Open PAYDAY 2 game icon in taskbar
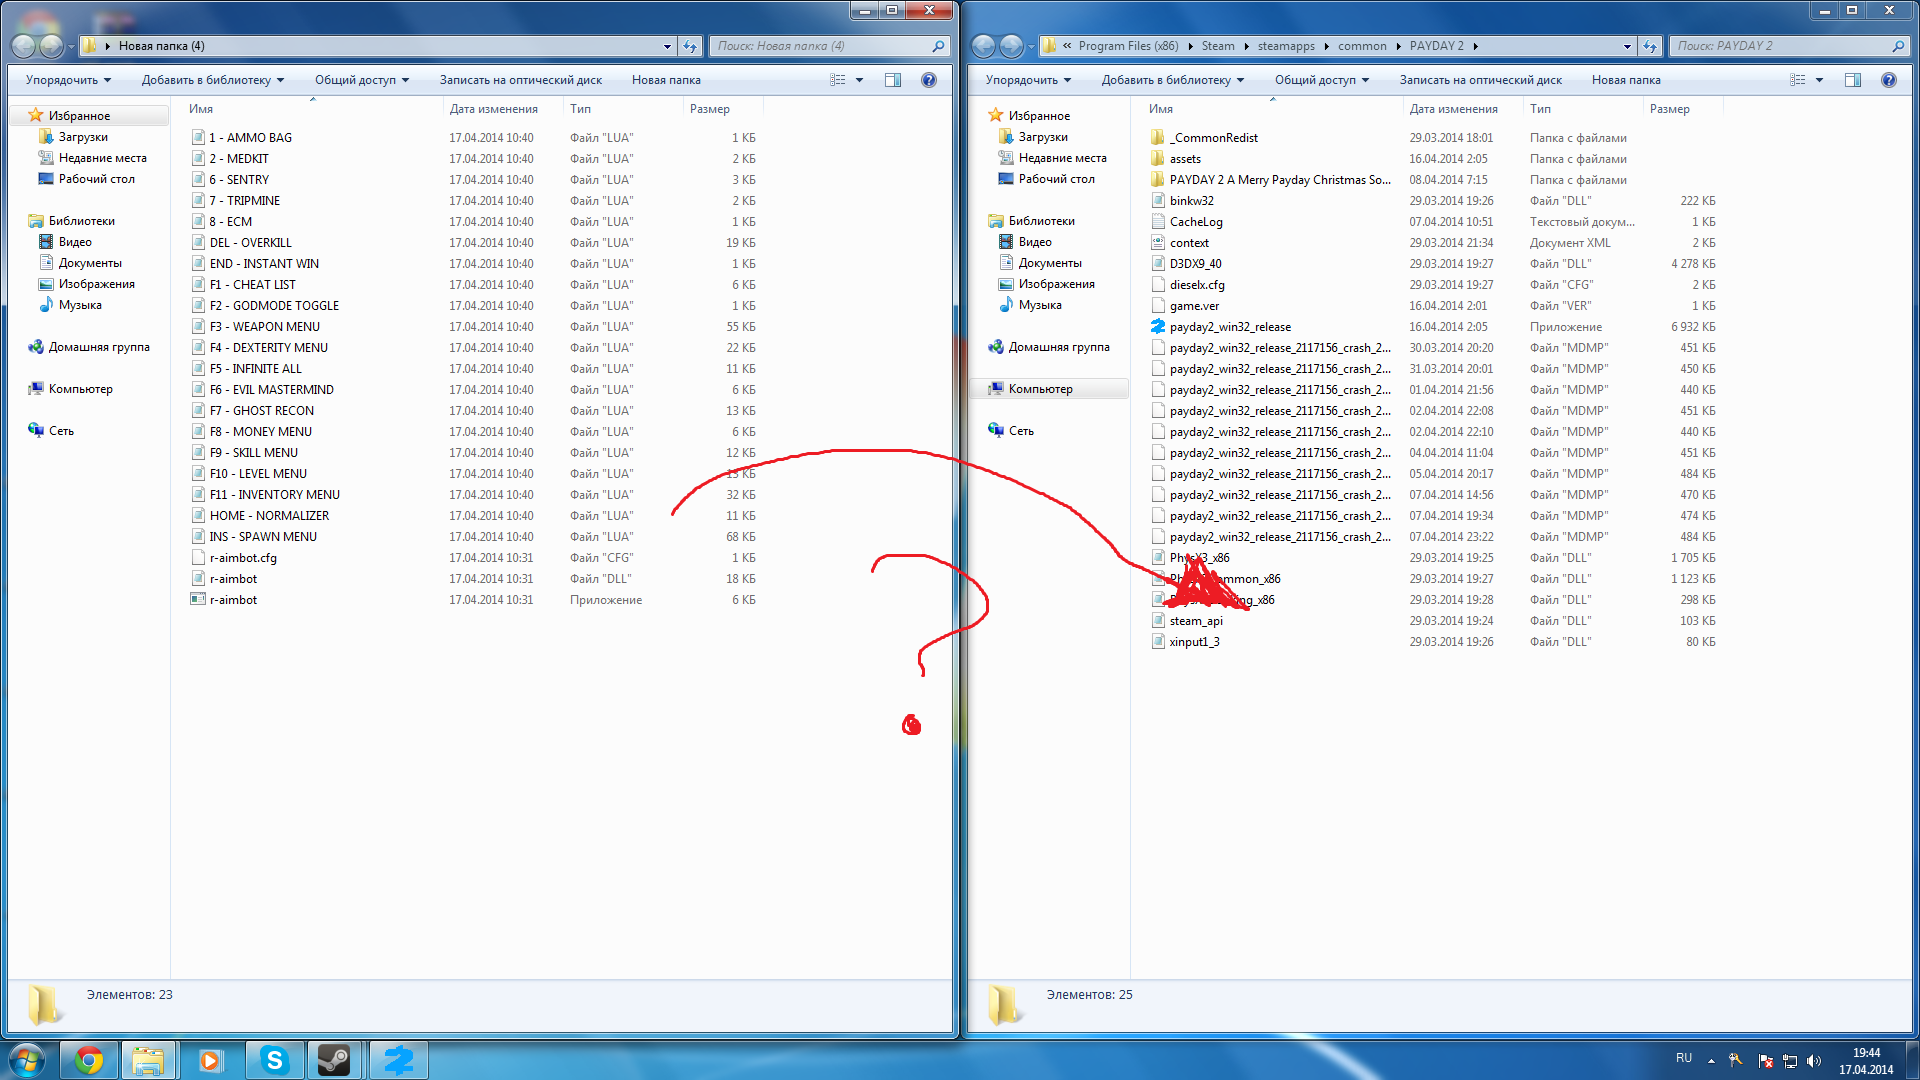 pyautogui.click(x=398, y=1060)
